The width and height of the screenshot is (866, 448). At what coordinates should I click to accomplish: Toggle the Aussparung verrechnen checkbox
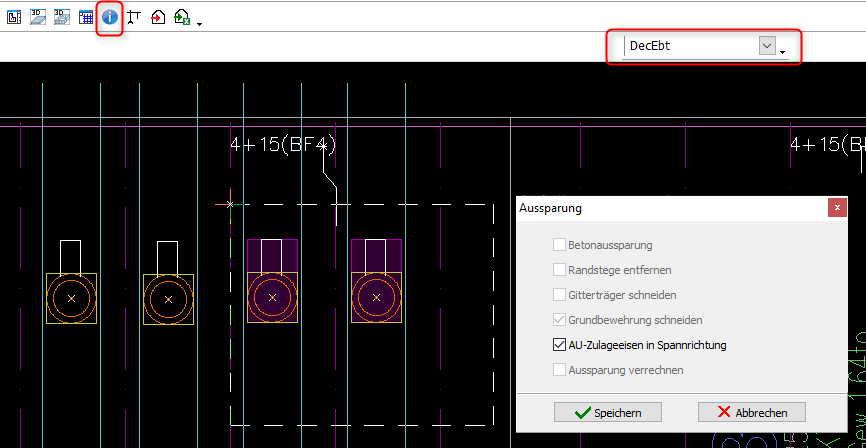[x=559, y=370]
